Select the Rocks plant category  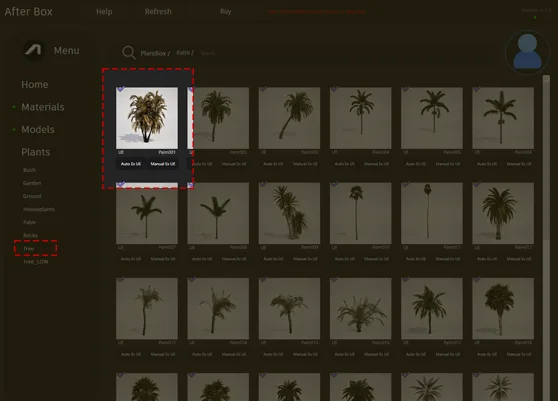click(x=30, y=235)
